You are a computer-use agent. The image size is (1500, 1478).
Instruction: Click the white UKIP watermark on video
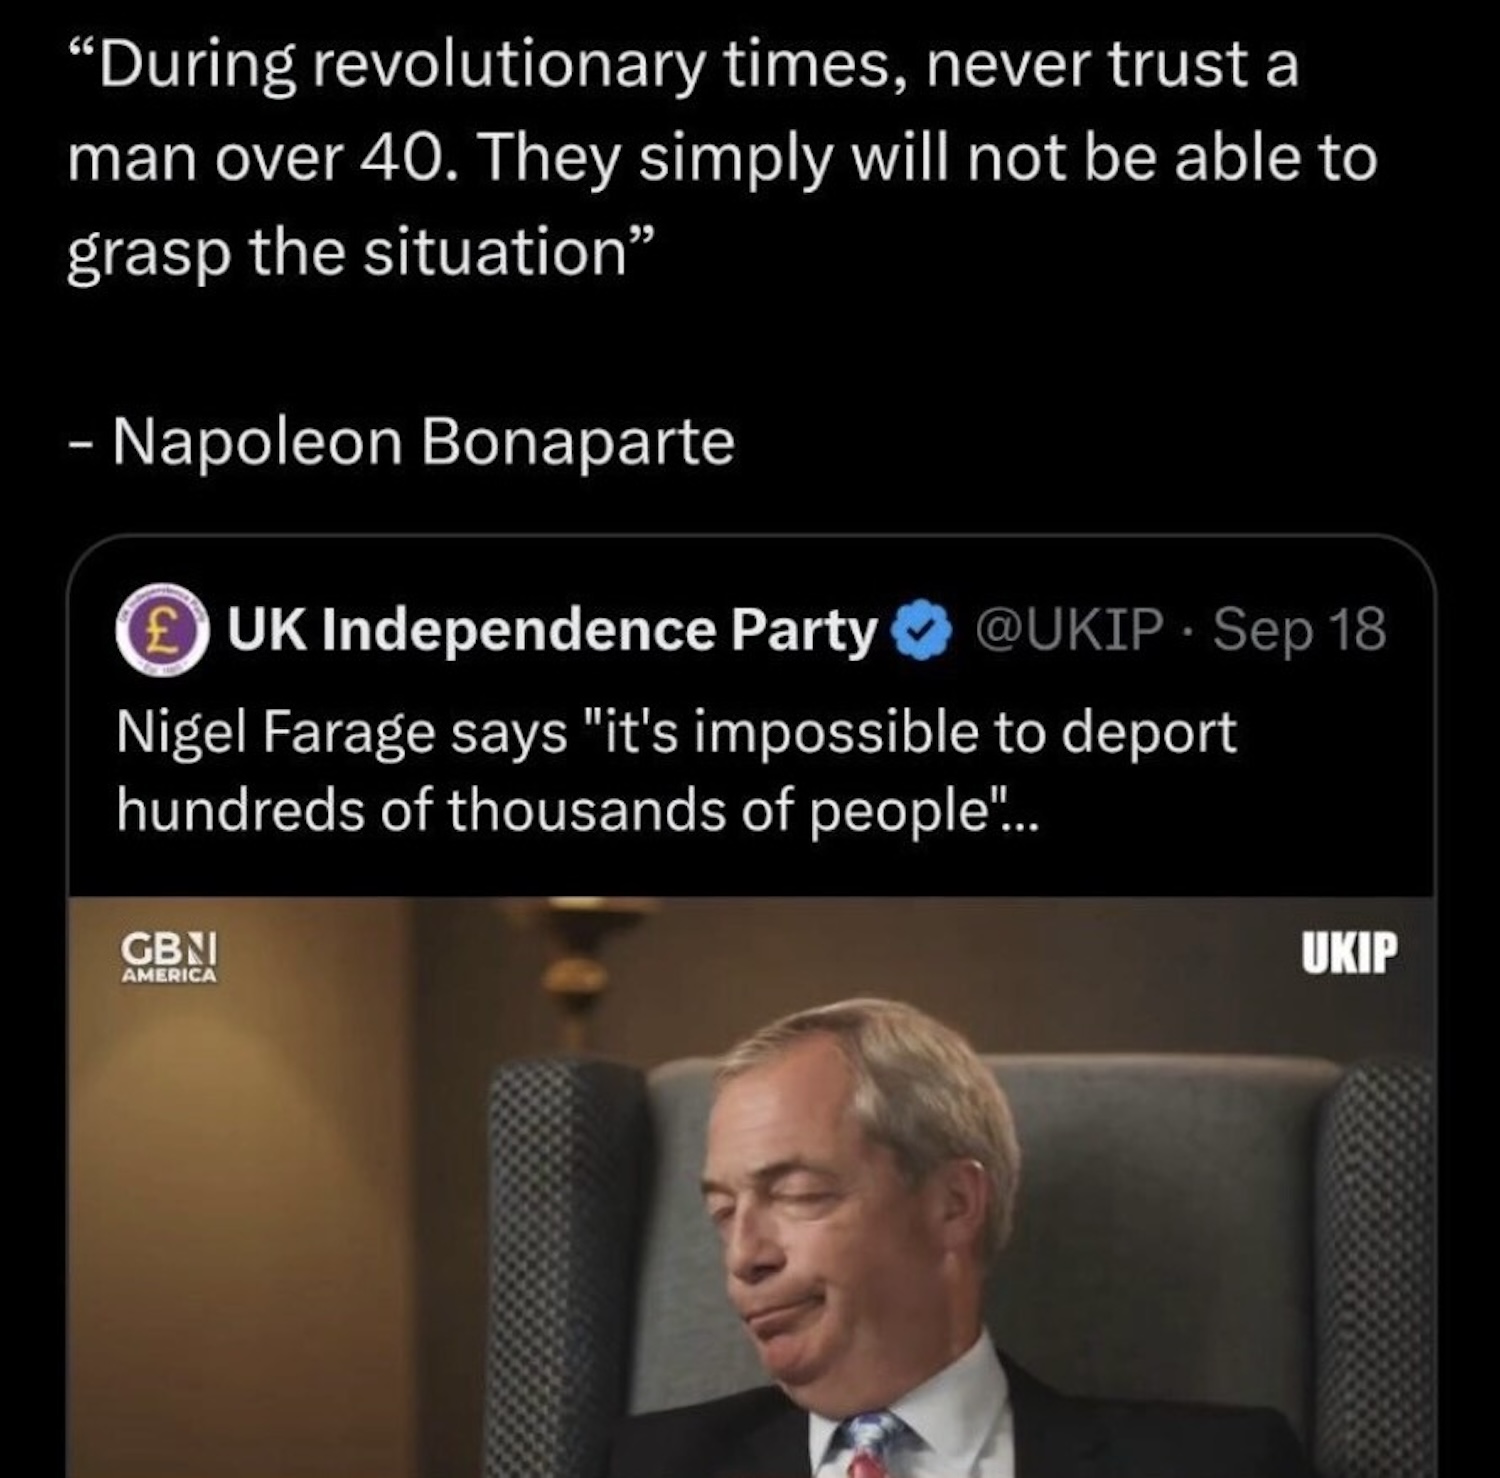pos(1349,953)
